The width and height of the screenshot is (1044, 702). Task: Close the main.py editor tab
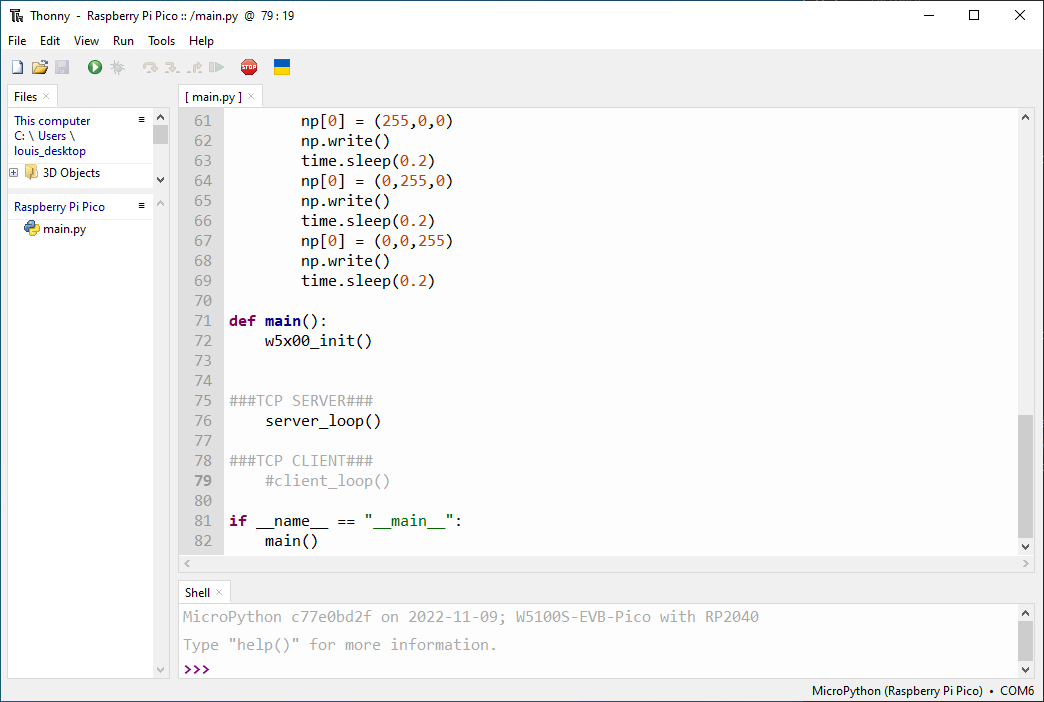251,96
